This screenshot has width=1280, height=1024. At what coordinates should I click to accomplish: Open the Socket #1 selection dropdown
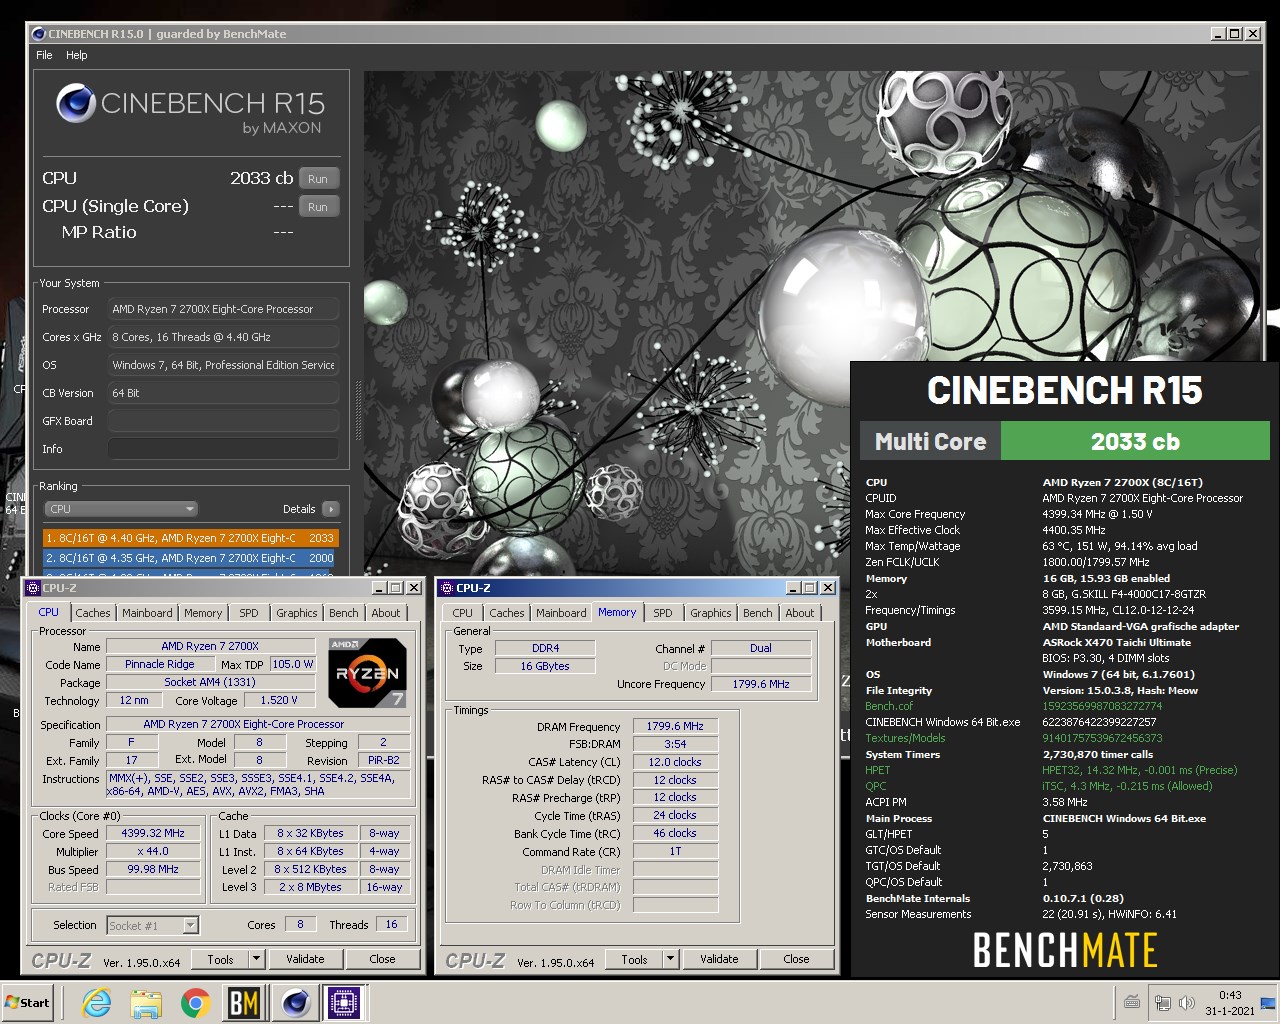(x=153, y=925)
